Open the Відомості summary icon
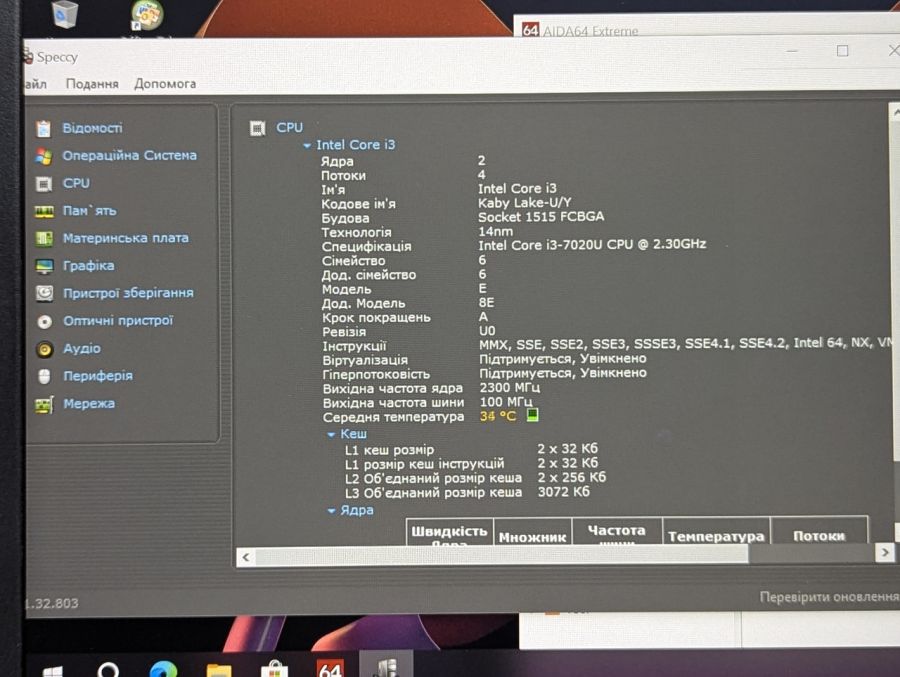Screen dimensions: 900x677 (44, 129)
